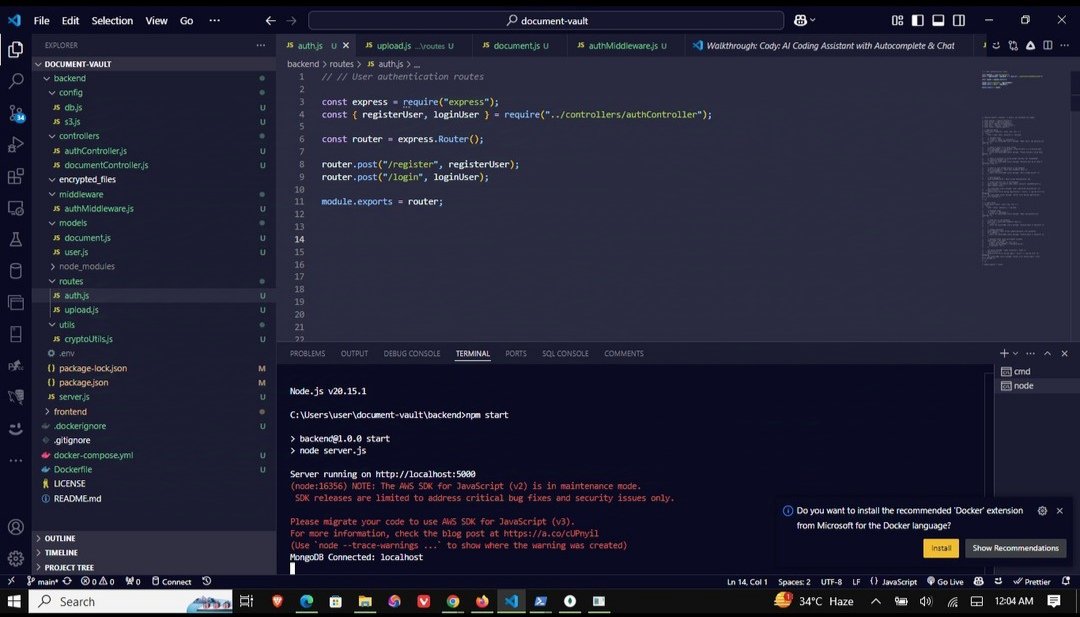Click Show Recommendations in the notification
Viewport: 1080px width, 617px height.
(x=1016, y=547)
